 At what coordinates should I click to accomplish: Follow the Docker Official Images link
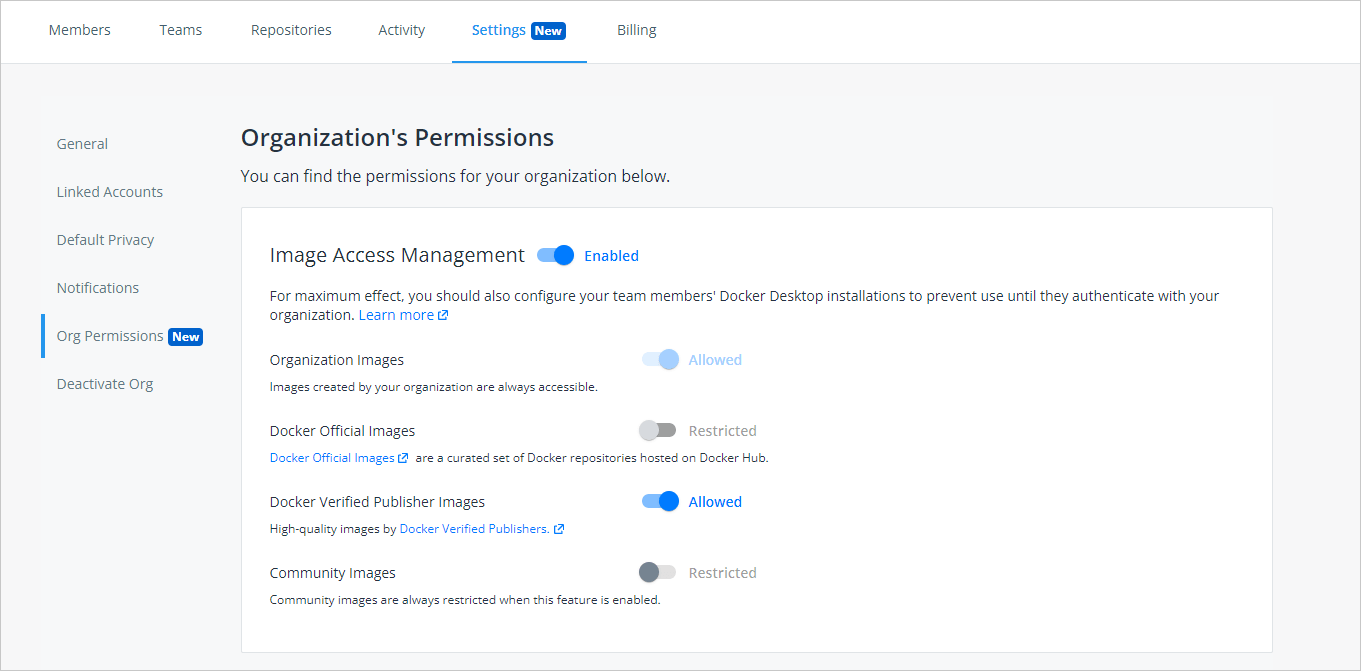pos(332,457)
